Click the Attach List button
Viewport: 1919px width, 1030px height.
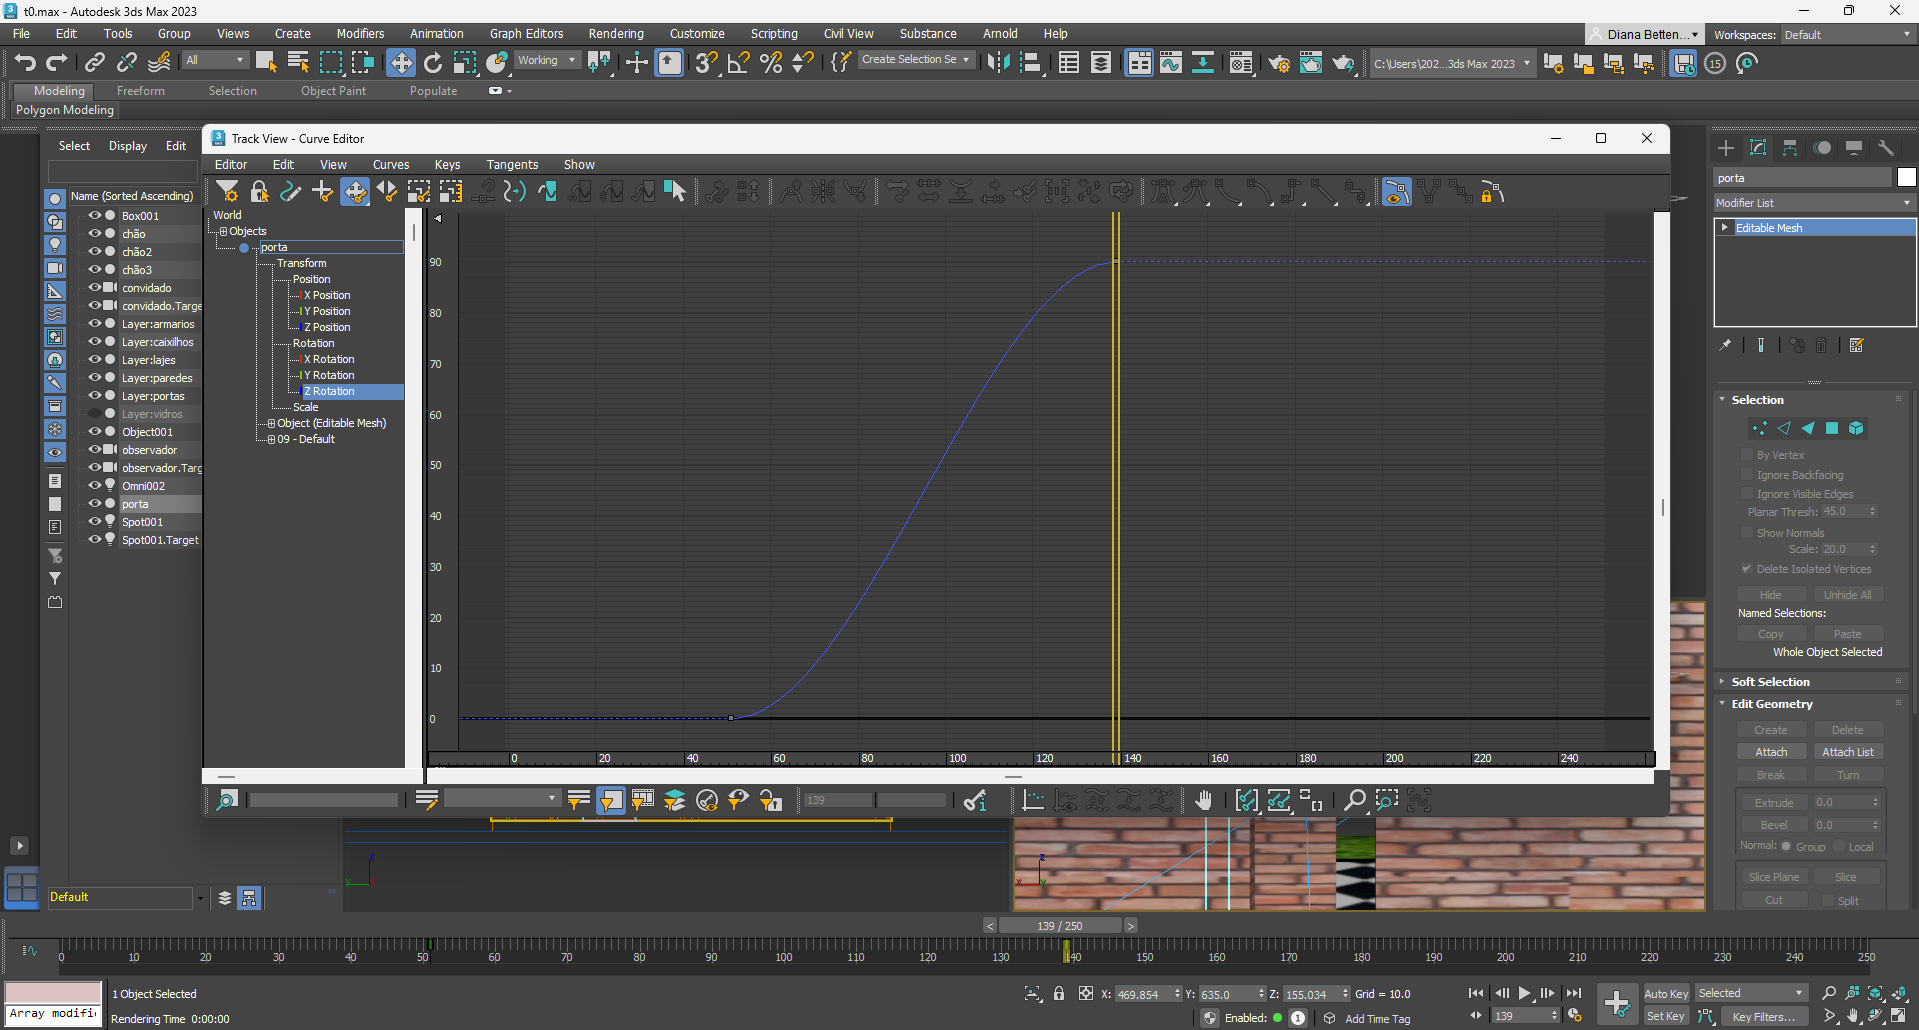[x=1847, y=752]
